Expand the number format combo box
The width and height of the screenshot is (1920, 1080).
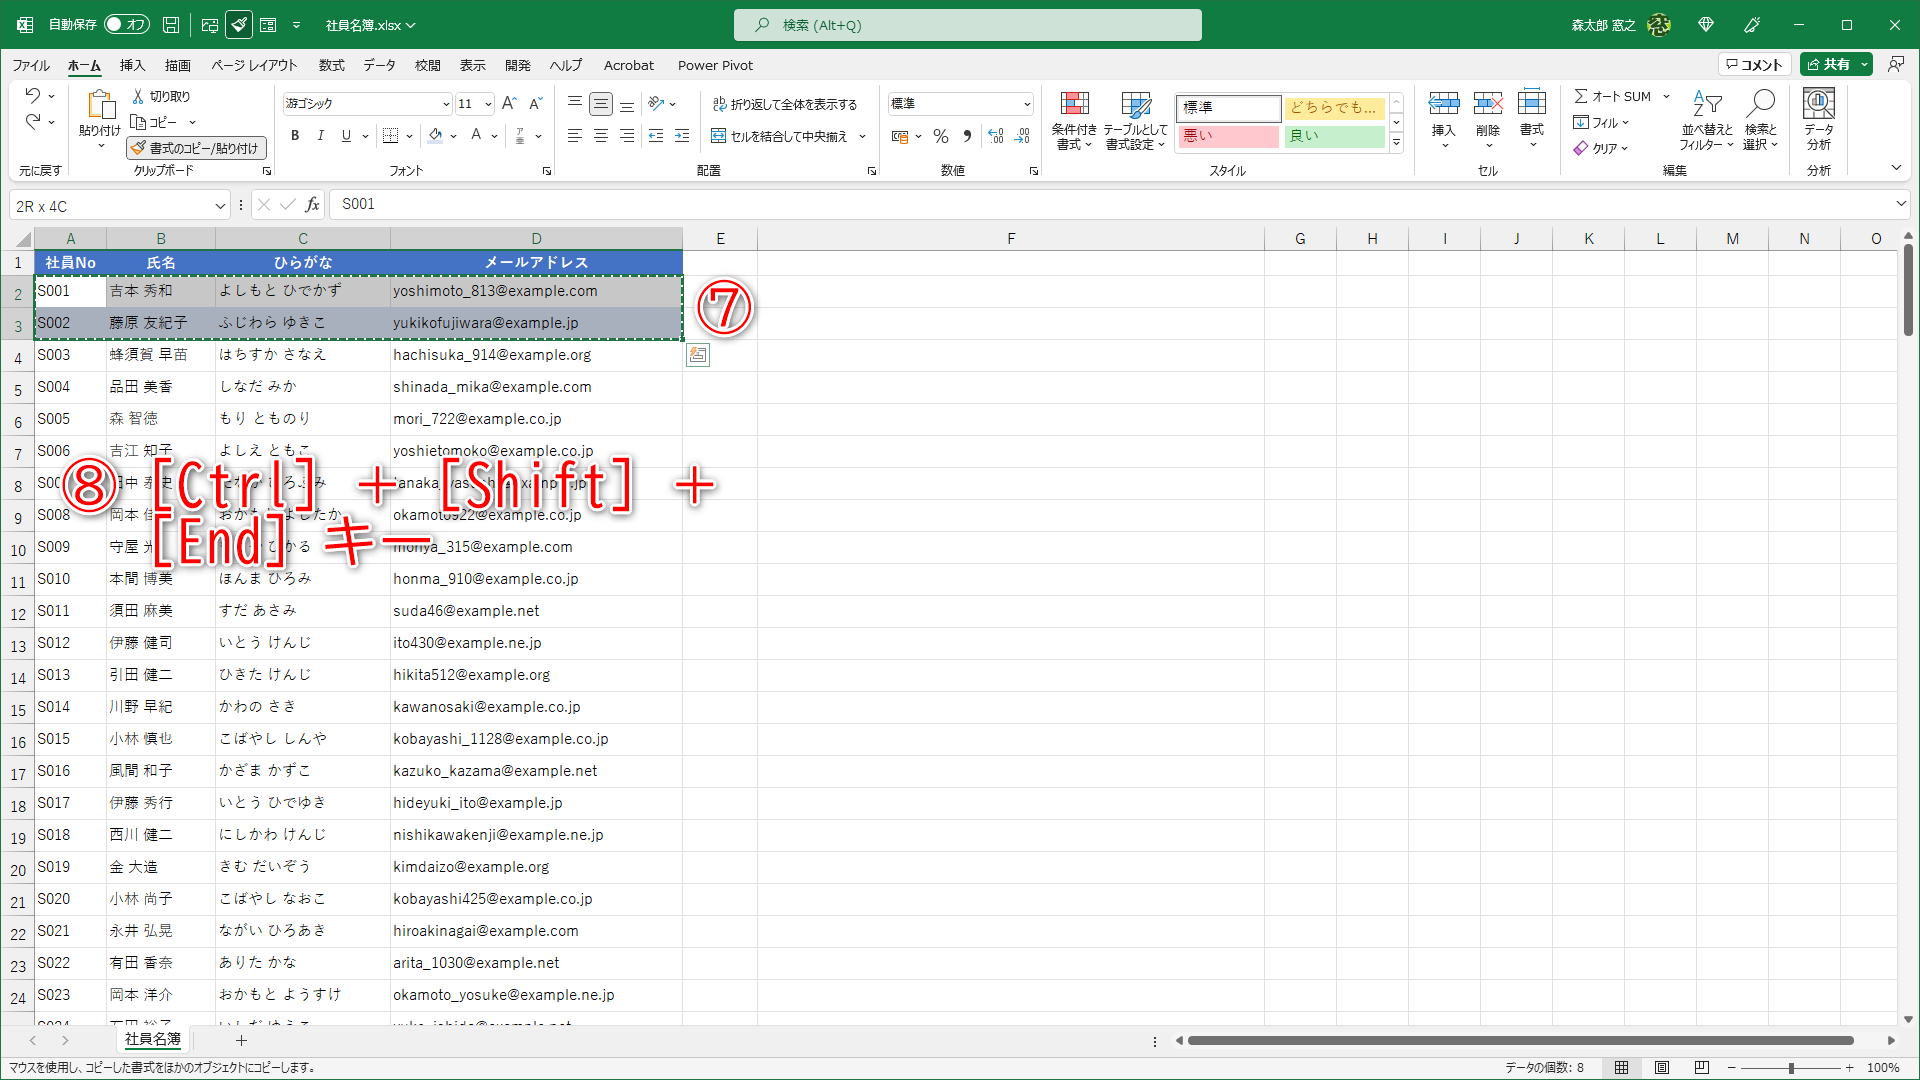[x=1027, y=104]
